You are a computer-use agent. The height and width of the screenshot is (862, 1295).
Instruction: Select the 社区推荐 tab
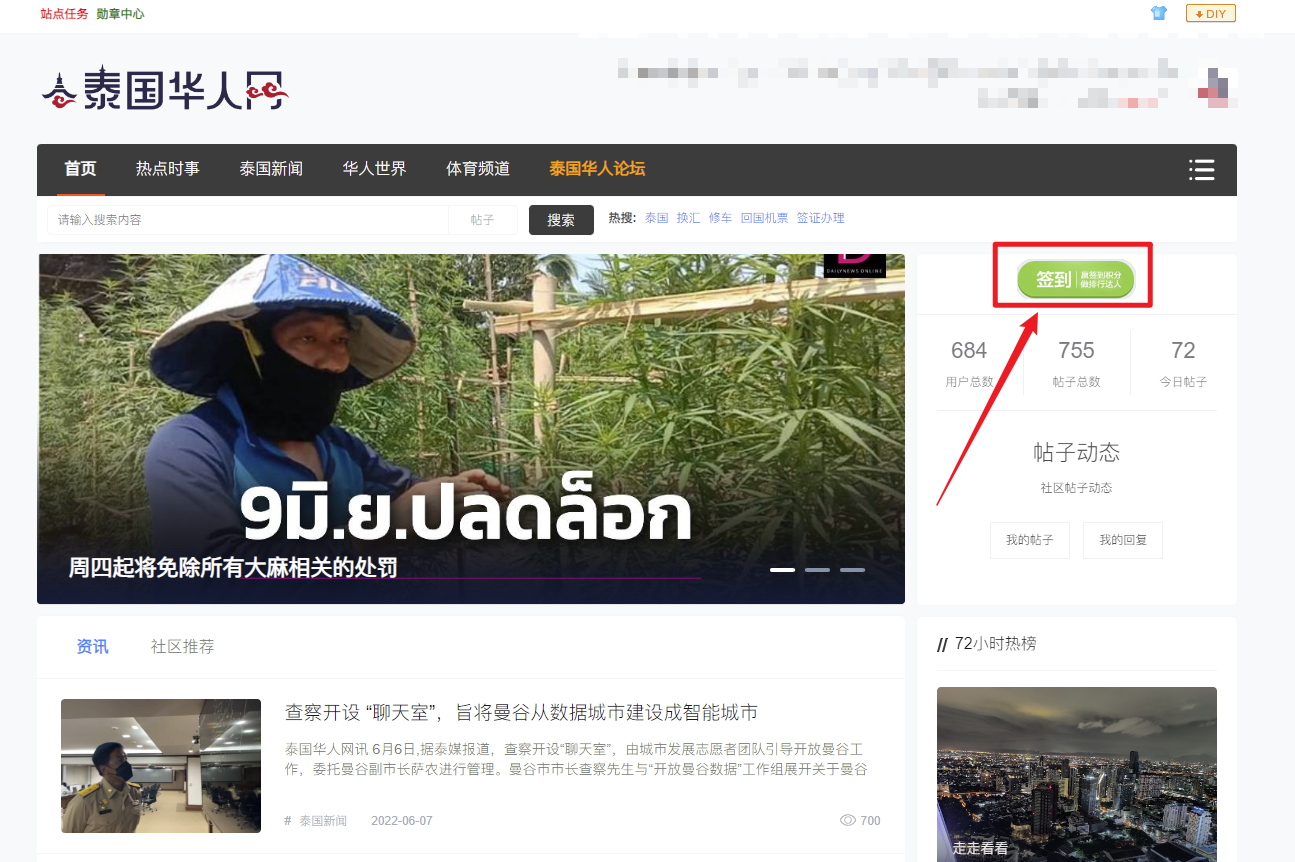(181, 646)
